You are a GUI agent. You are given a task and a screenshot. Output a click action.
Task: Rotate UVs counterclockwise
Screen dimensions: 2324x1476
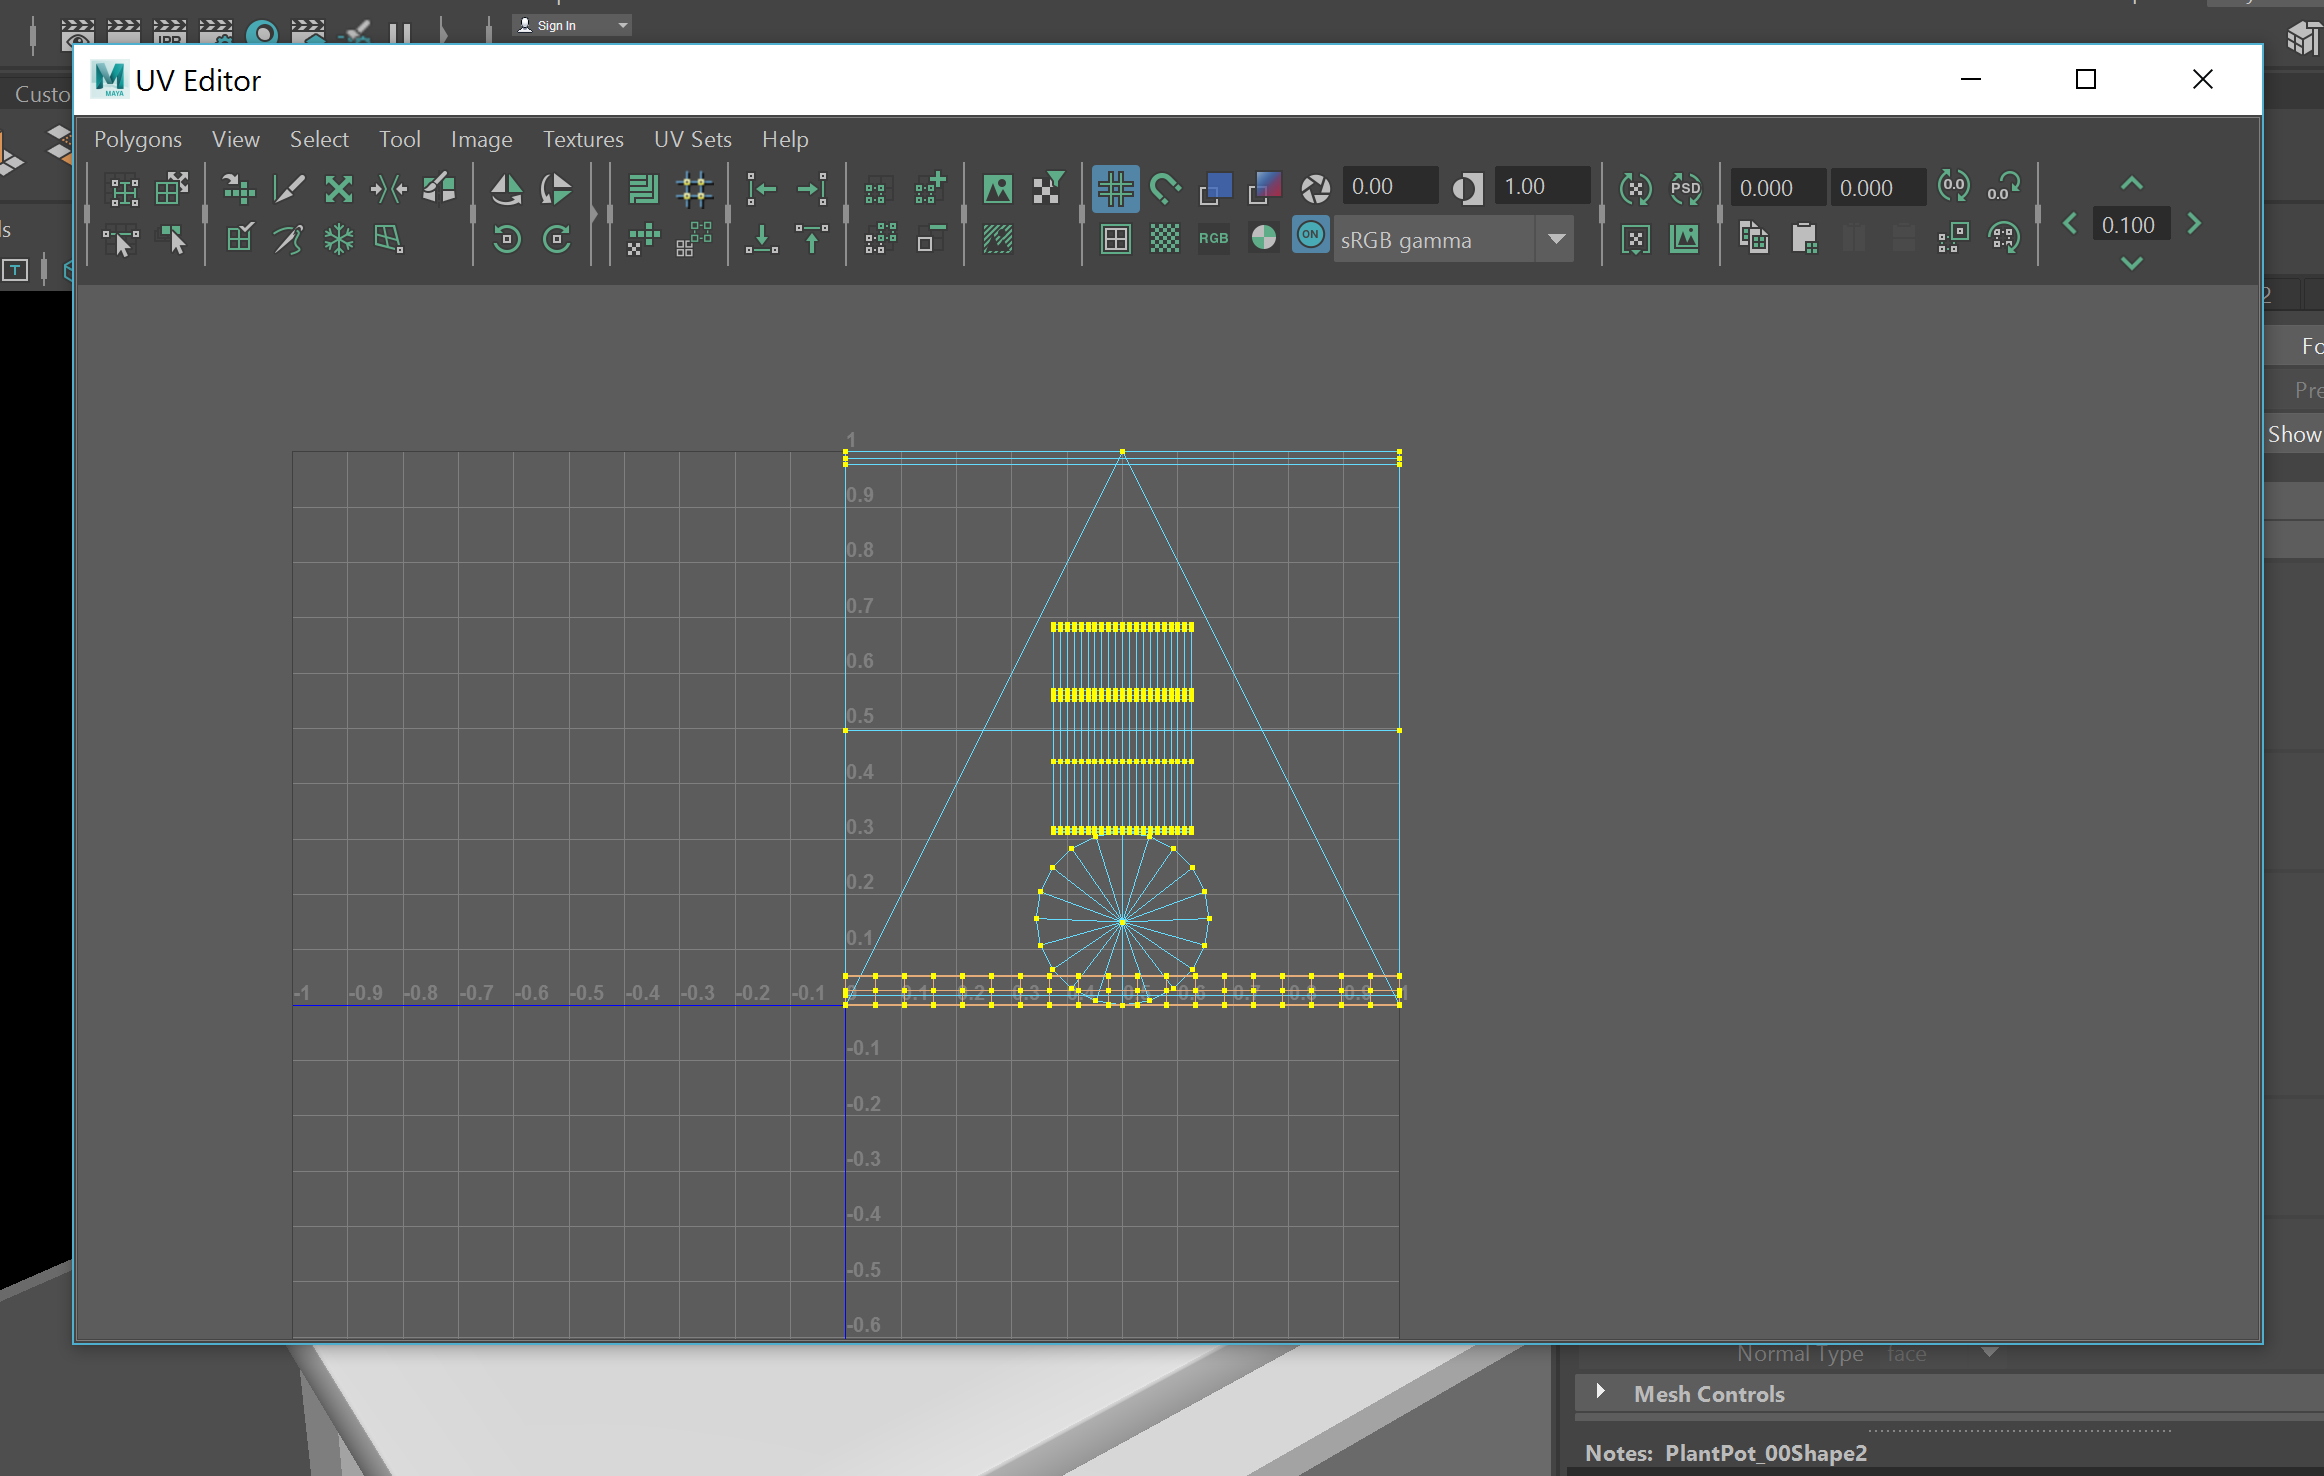[507, 238]
